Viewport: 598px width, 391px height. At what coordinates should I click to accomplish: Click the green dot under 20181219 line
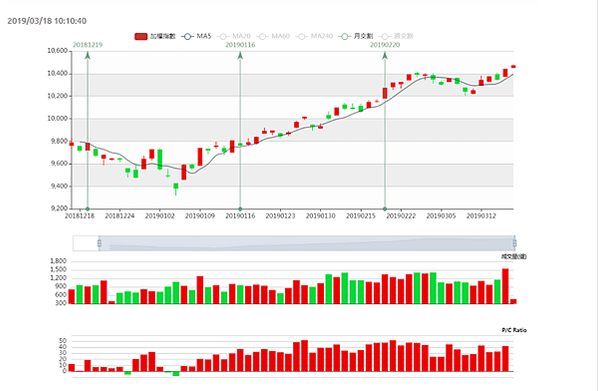(x=88, y=209)
